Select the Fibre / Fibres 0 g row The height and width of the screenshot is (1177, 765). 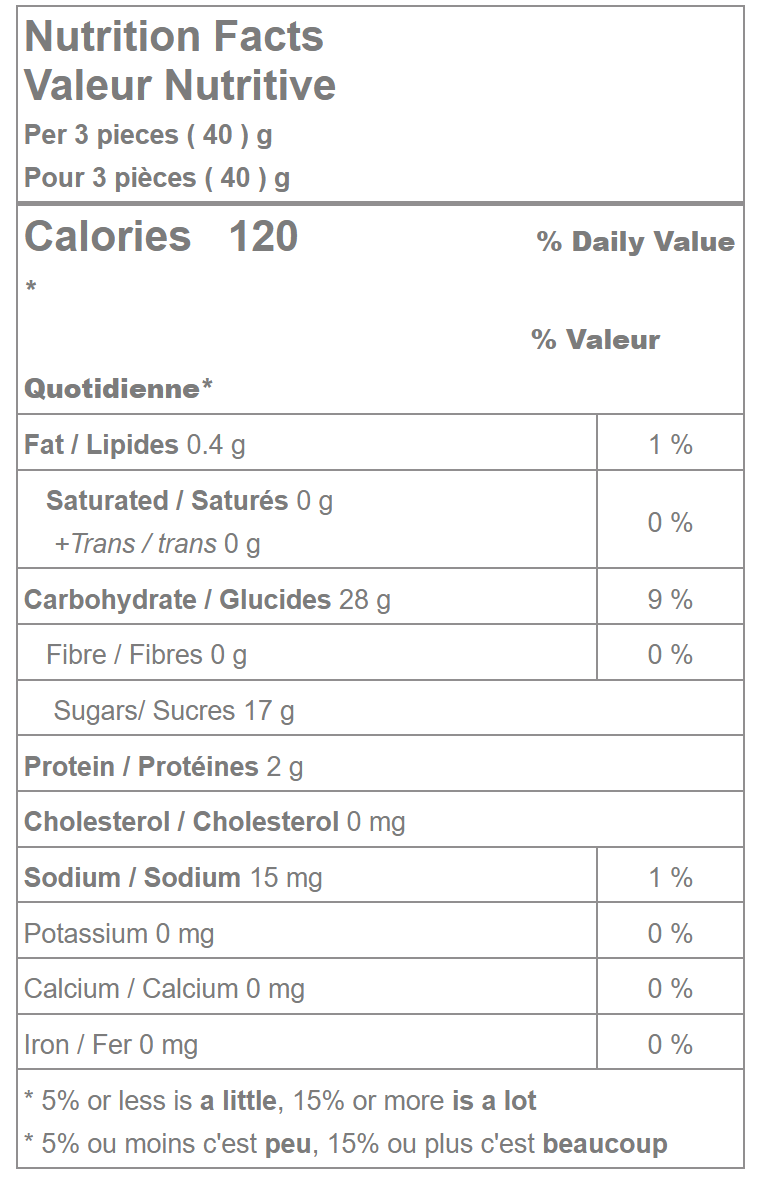(x=146, y=655)
